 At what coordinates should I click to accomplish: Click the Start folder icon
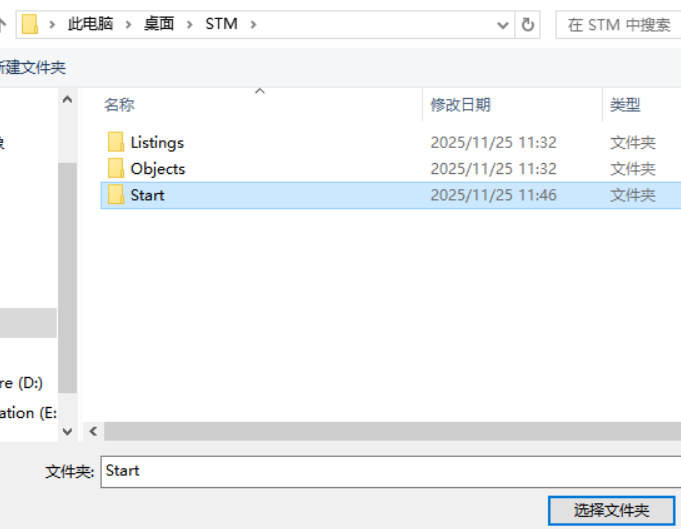pos(116,195)
